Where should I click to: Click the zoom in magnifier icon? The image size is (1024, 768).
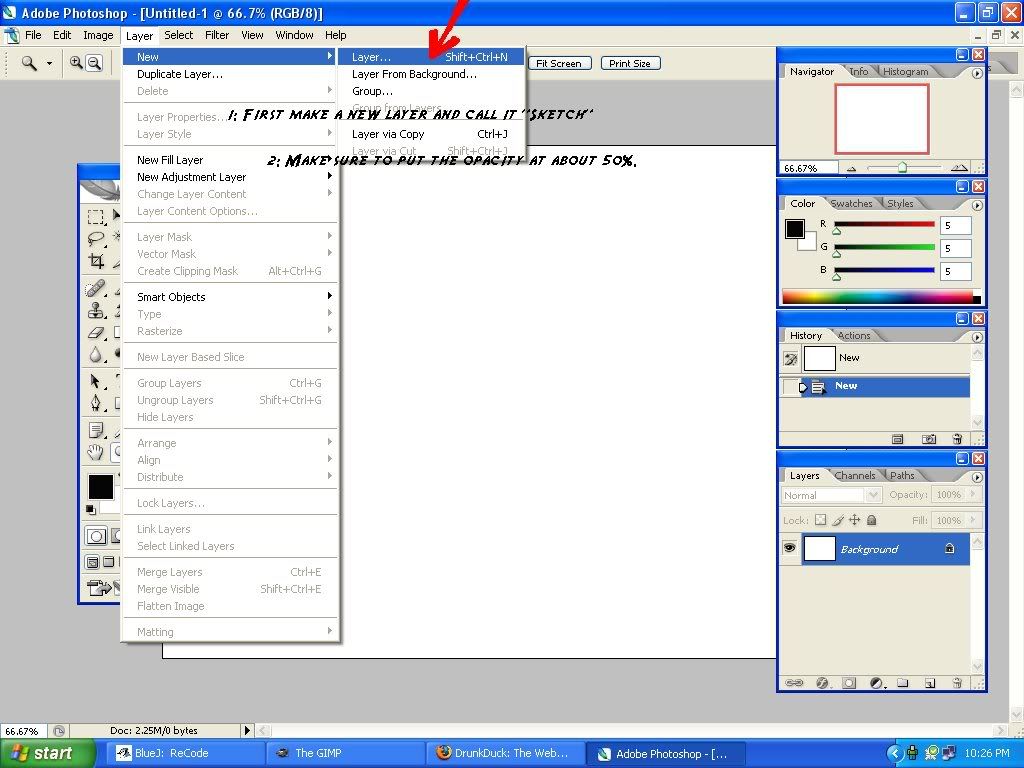76,63
